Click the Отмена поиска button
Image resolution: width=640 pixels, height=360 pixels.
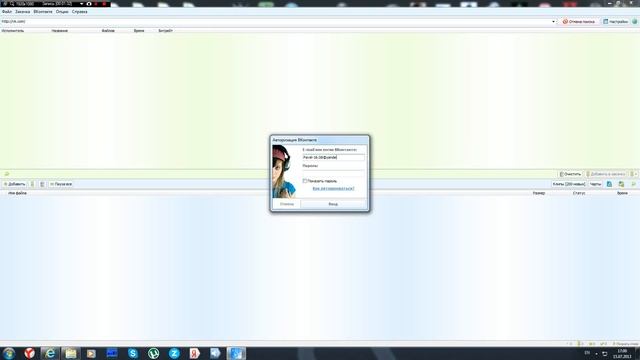coord(579,21)
